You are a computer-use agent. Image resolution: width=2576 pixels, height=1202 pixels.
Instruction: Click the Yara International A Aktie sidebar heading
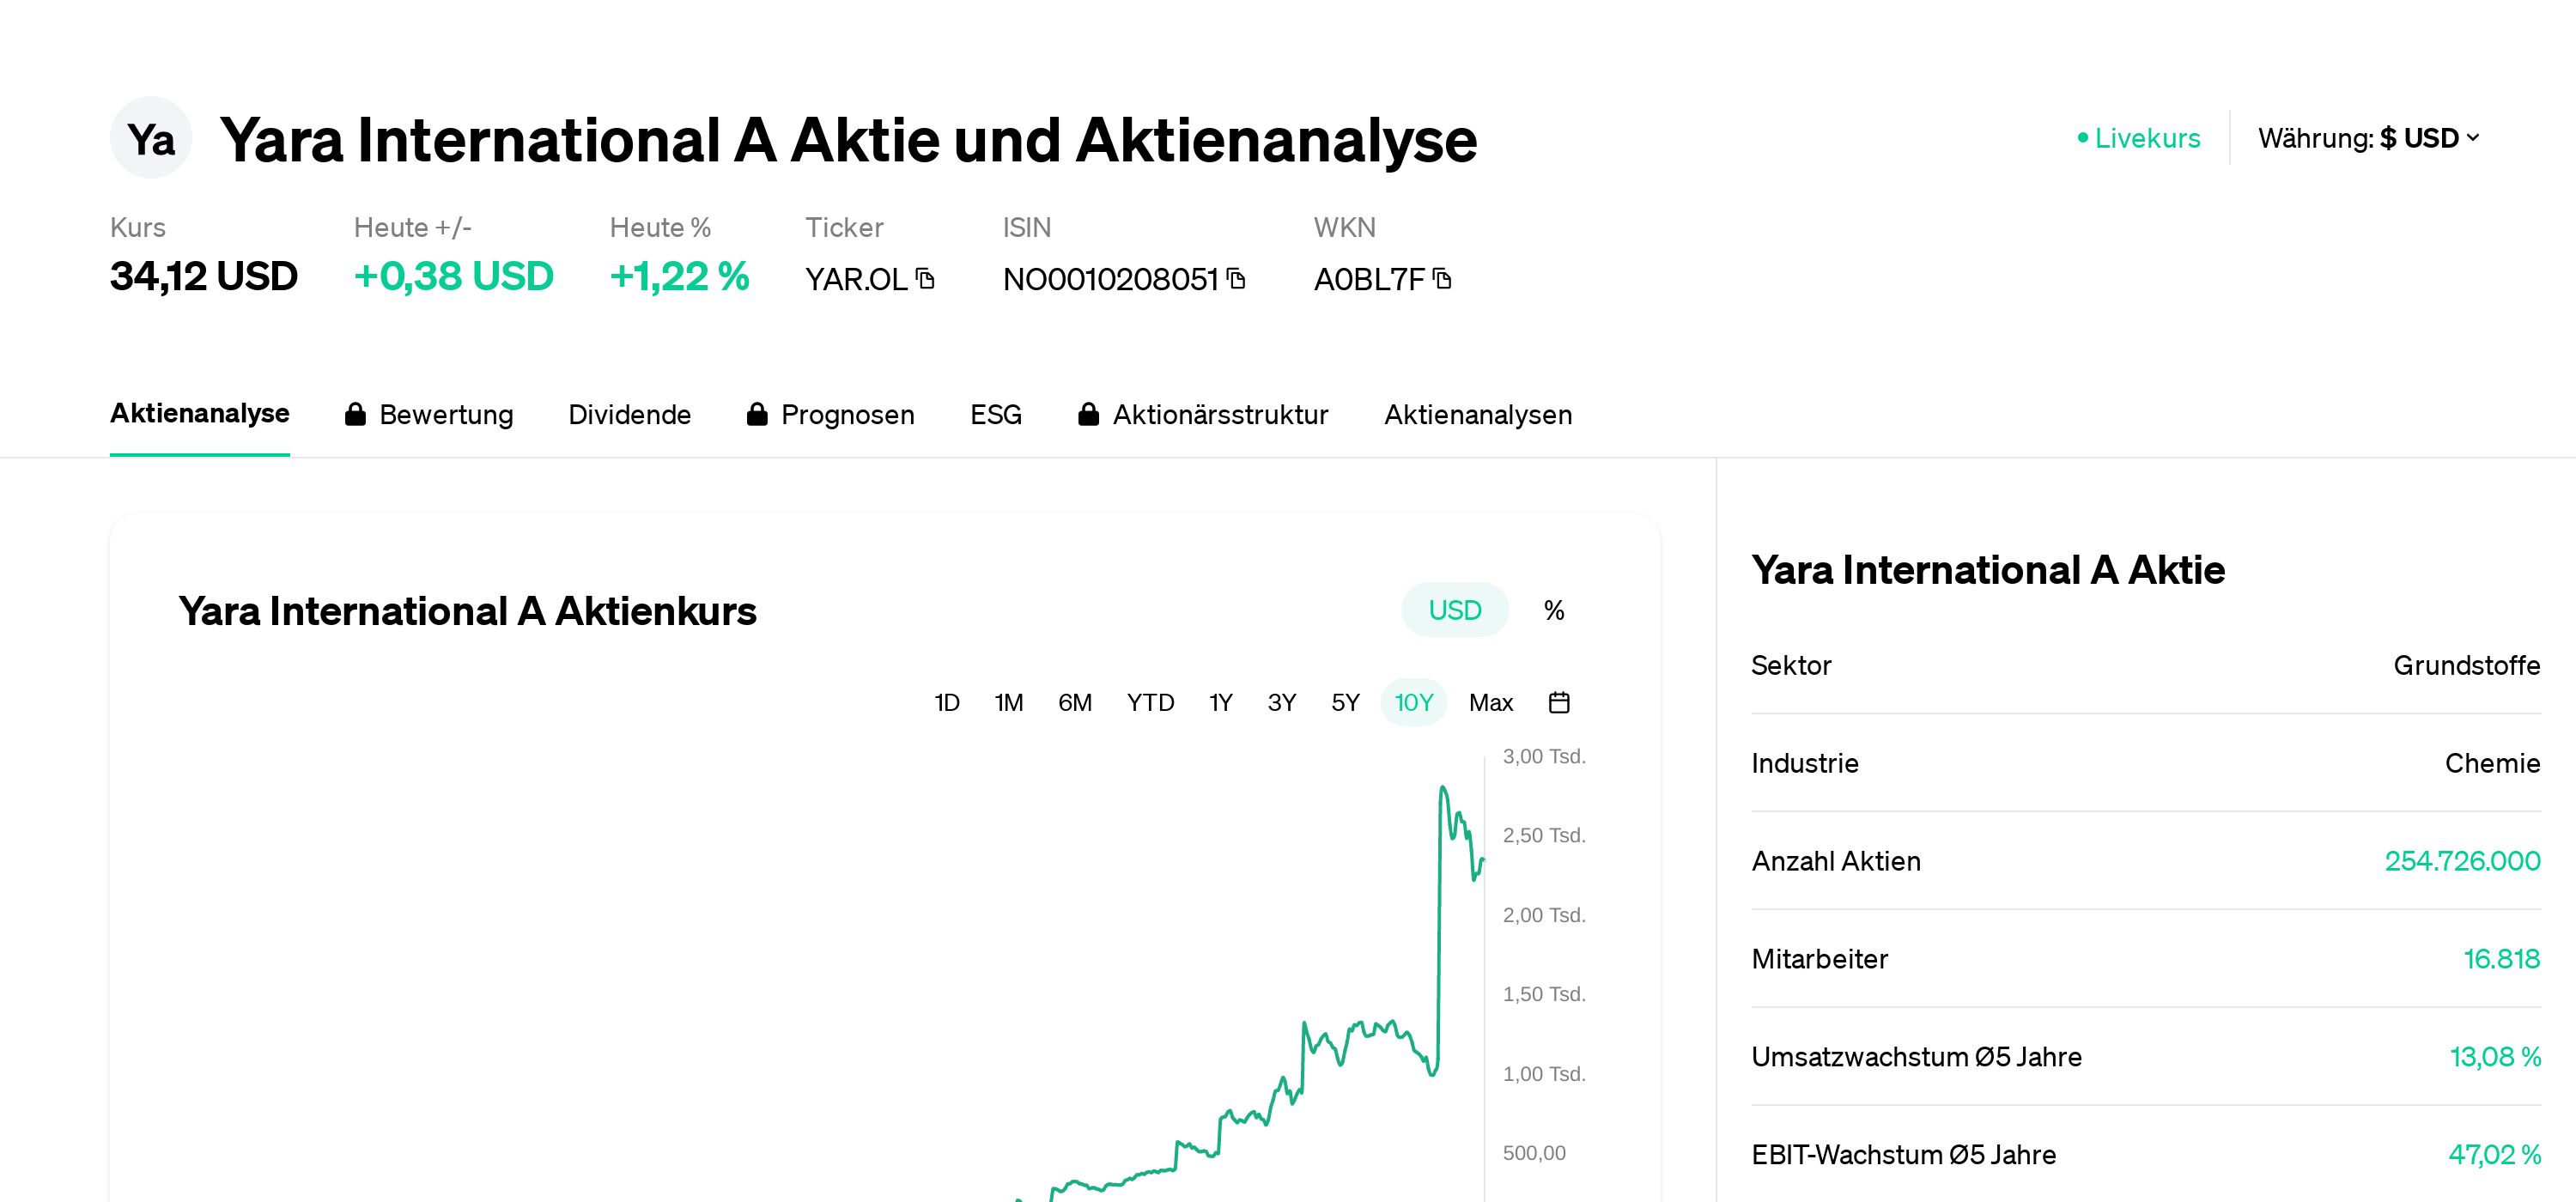pos(1988,570)
